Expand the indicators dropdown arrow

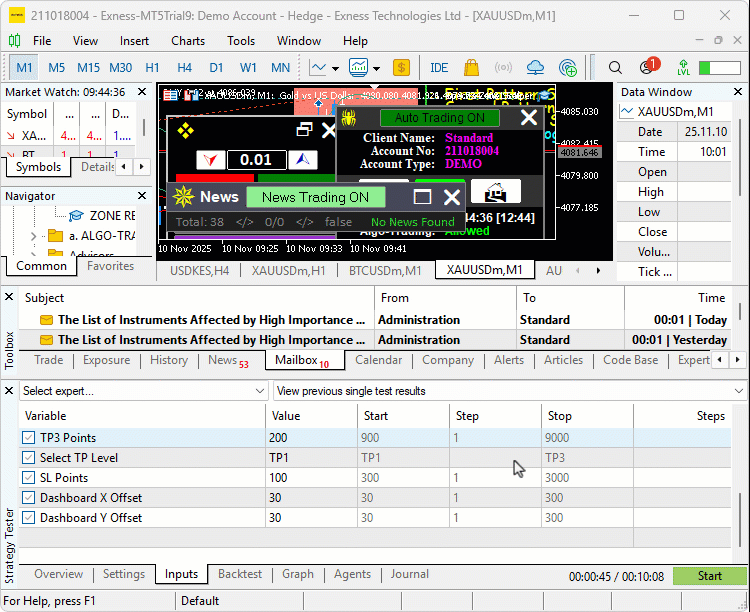(x=376, y=68)
